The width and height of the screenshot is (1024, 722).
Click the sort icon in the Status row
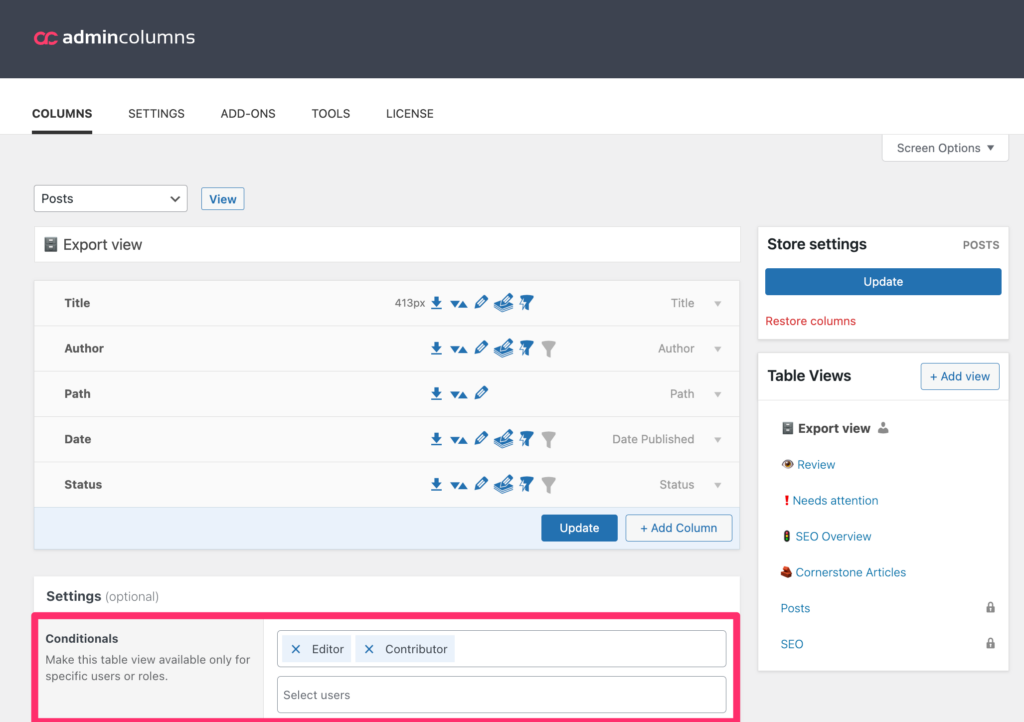click(458, 485)
